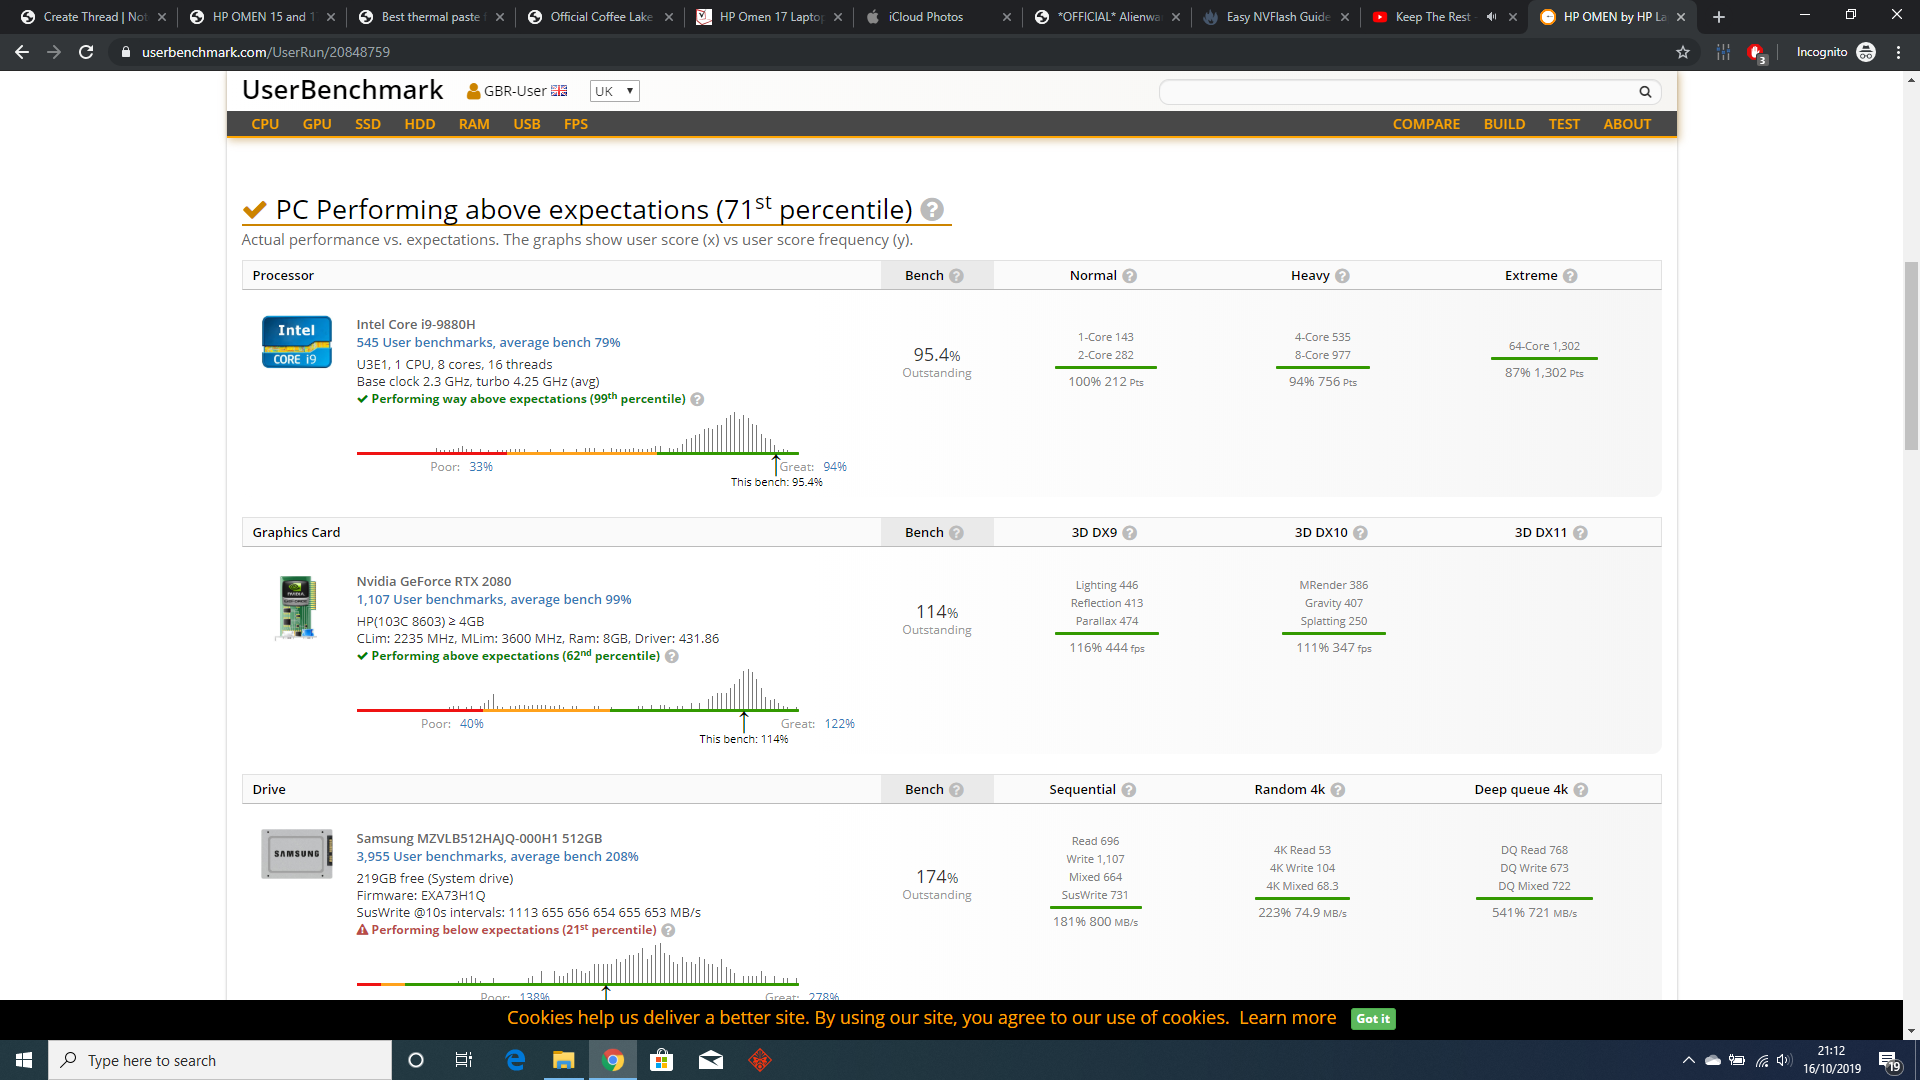
Task: Click the browser address bar
Action: coord(890,52)
